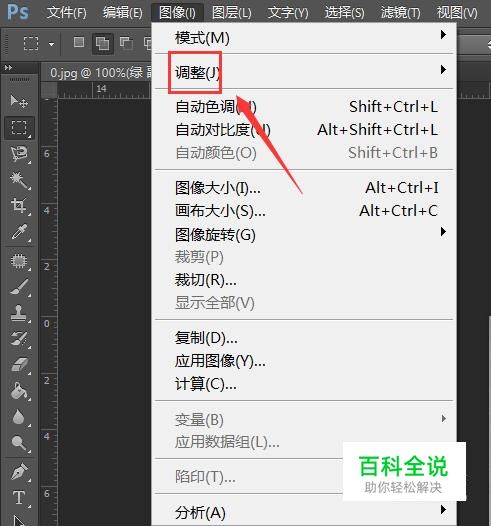Select the Clone Stamp tool
This screenshot has height=526, width=491.
point(19,313)
